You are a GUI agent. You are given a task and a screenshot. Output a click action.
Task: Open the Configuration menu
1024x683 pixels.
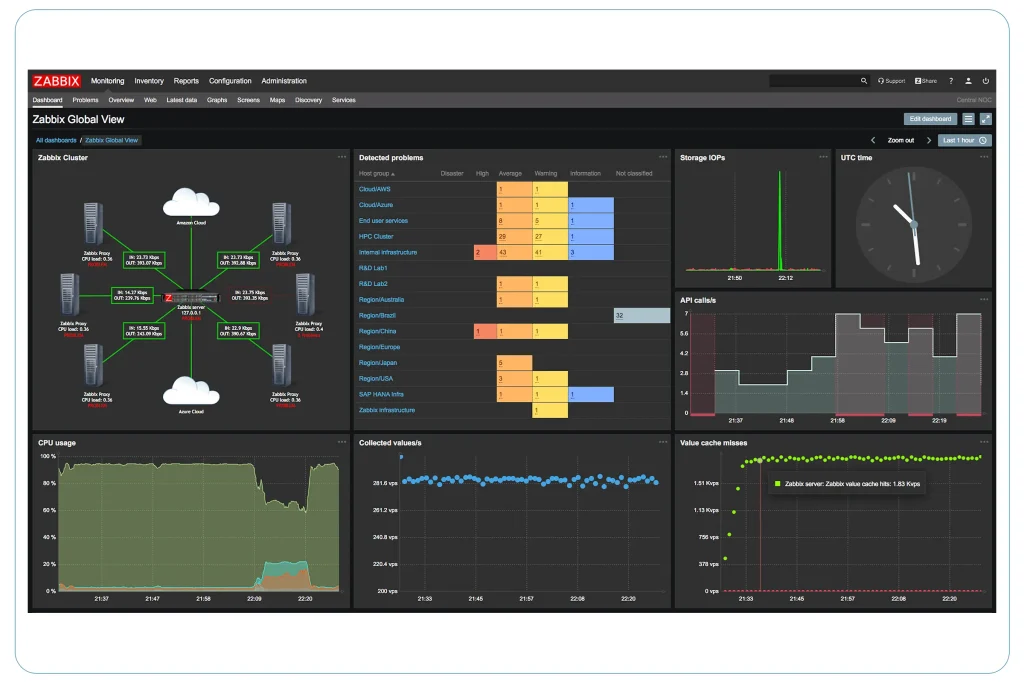230,81
